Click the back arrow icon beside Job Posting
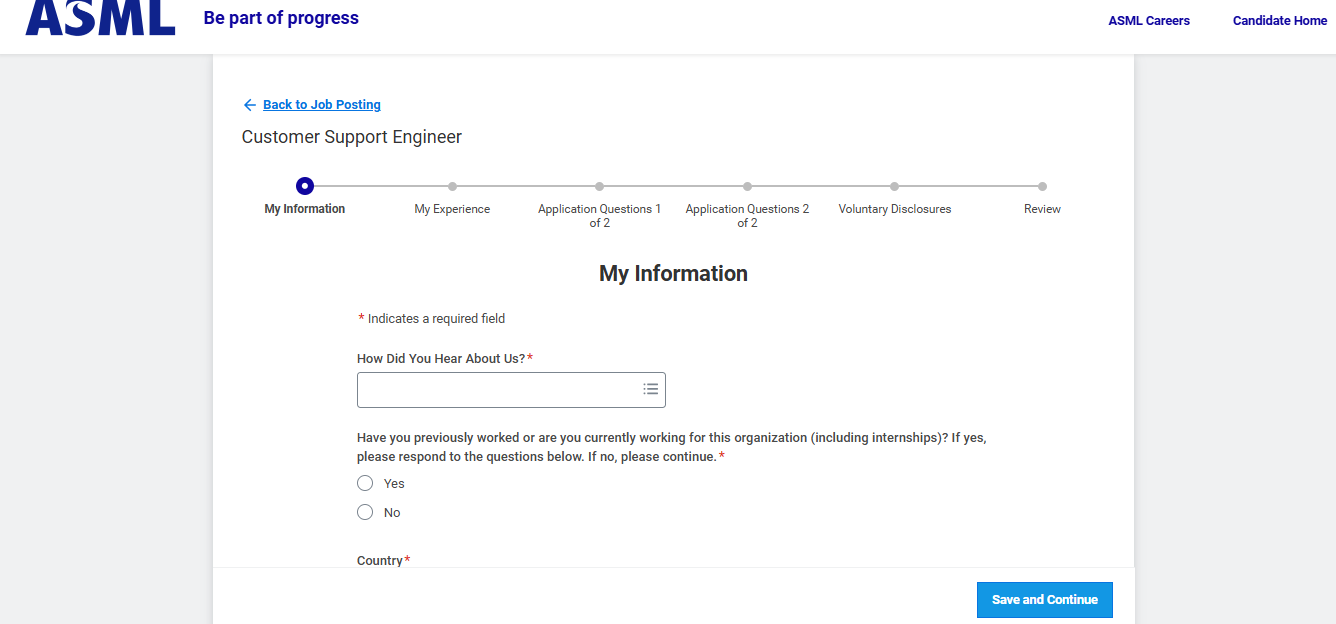 coord(250,105)
